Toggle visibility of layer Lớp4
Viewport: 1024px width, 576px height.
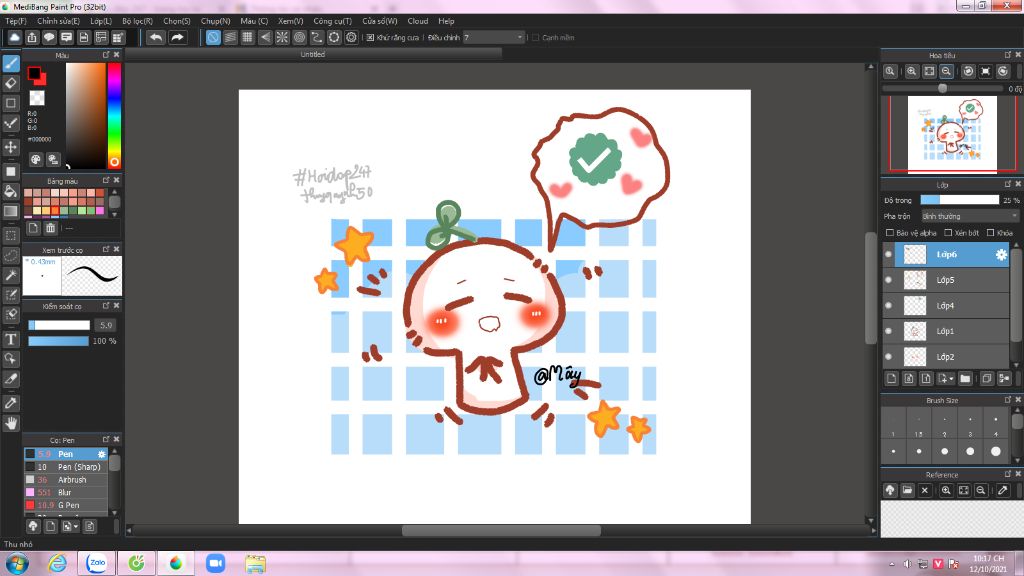[888, 305]
